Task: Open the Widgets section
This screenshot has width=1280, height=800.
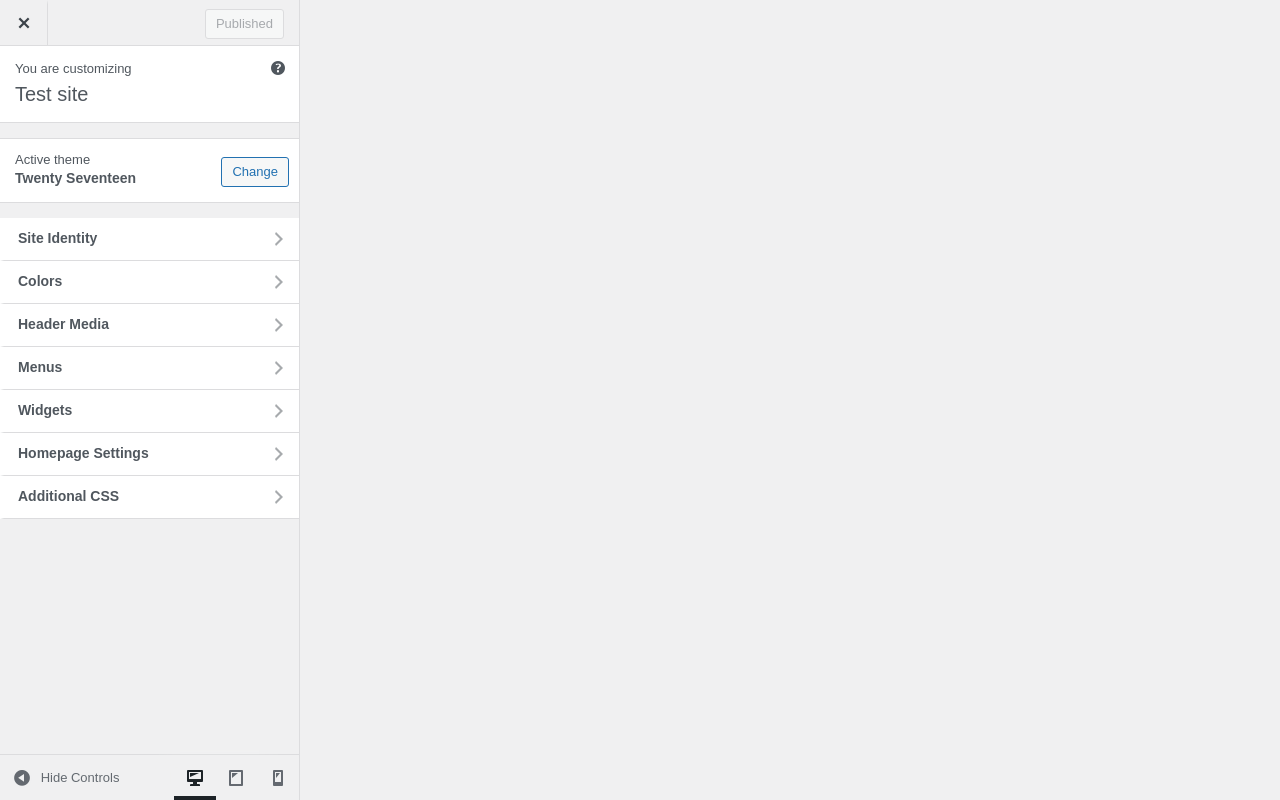Action: click(x=150, y=411)
